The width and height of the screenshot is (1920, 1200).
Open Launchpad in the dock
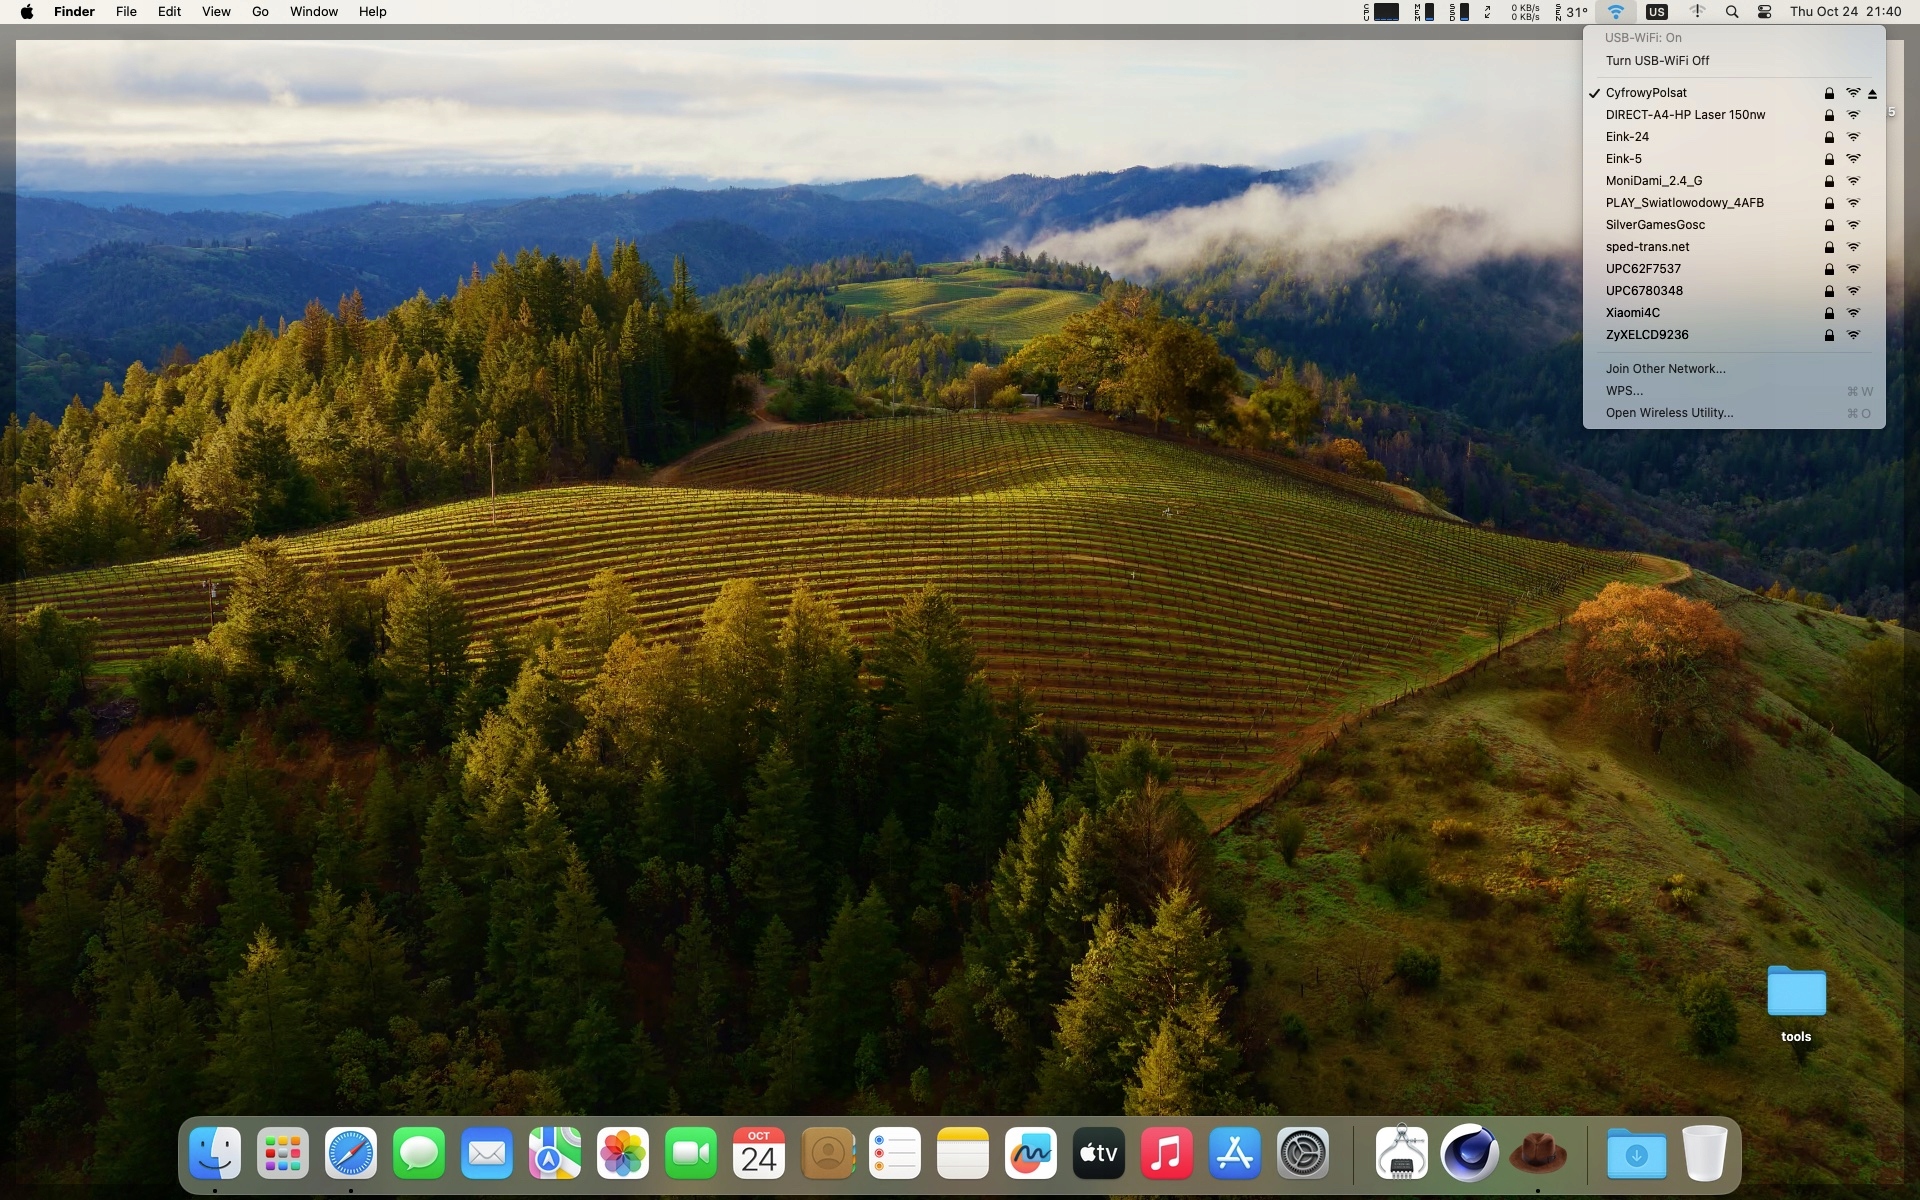click(283, 1153)
